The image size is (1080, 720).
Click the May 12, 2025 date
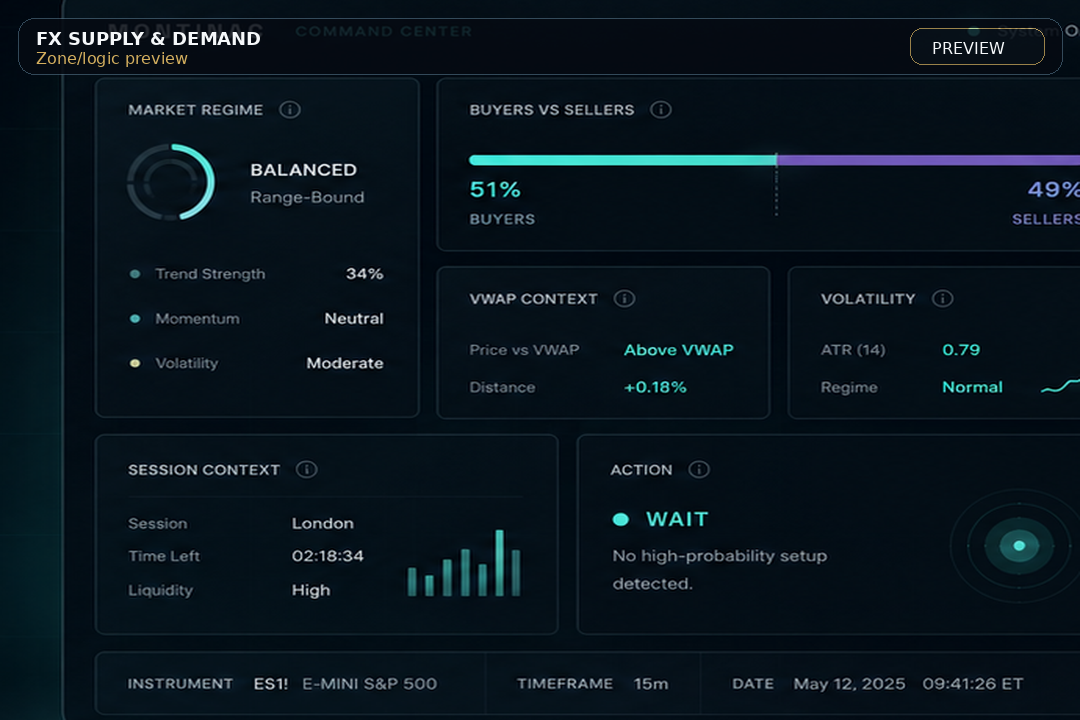pos(849,683)
